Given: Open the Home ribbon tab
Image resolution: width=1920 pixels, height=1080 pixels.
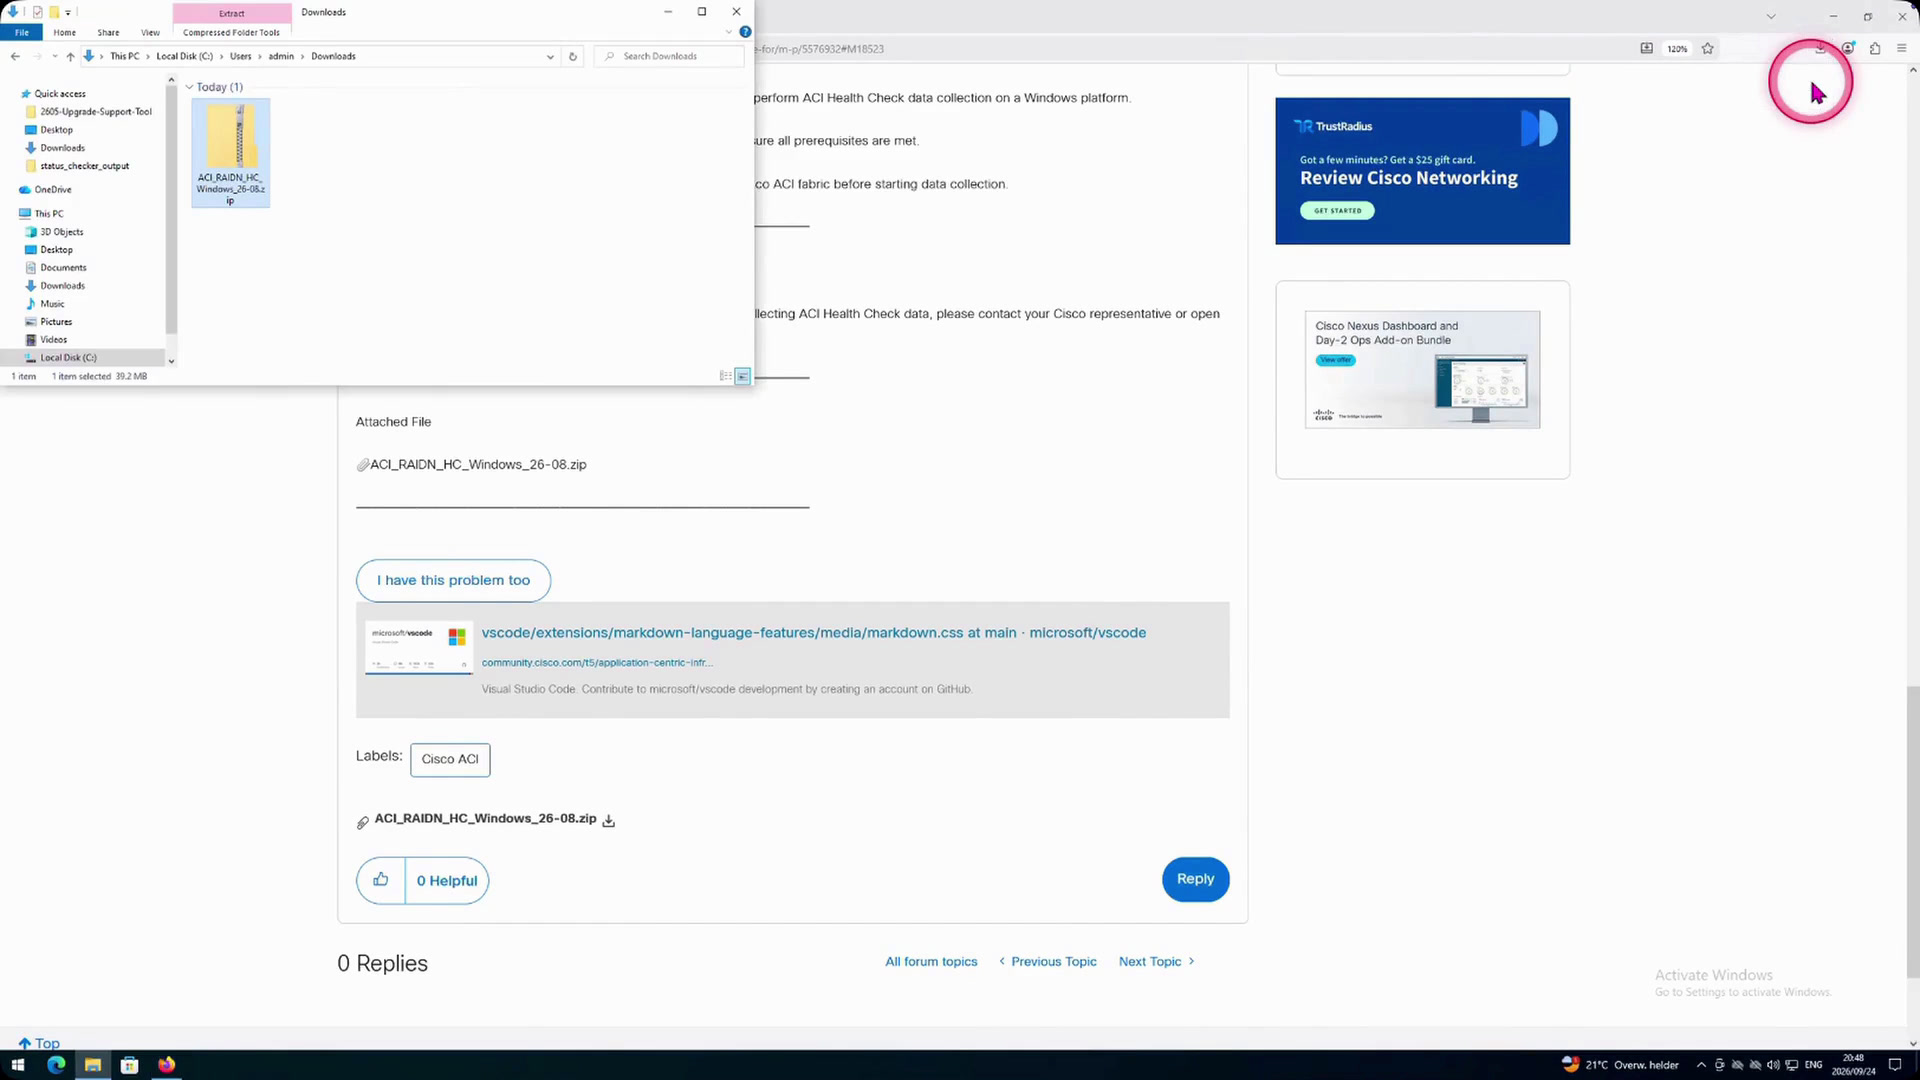Looking at the screenshot, I should pyautogui.click(x=65, y=32).
